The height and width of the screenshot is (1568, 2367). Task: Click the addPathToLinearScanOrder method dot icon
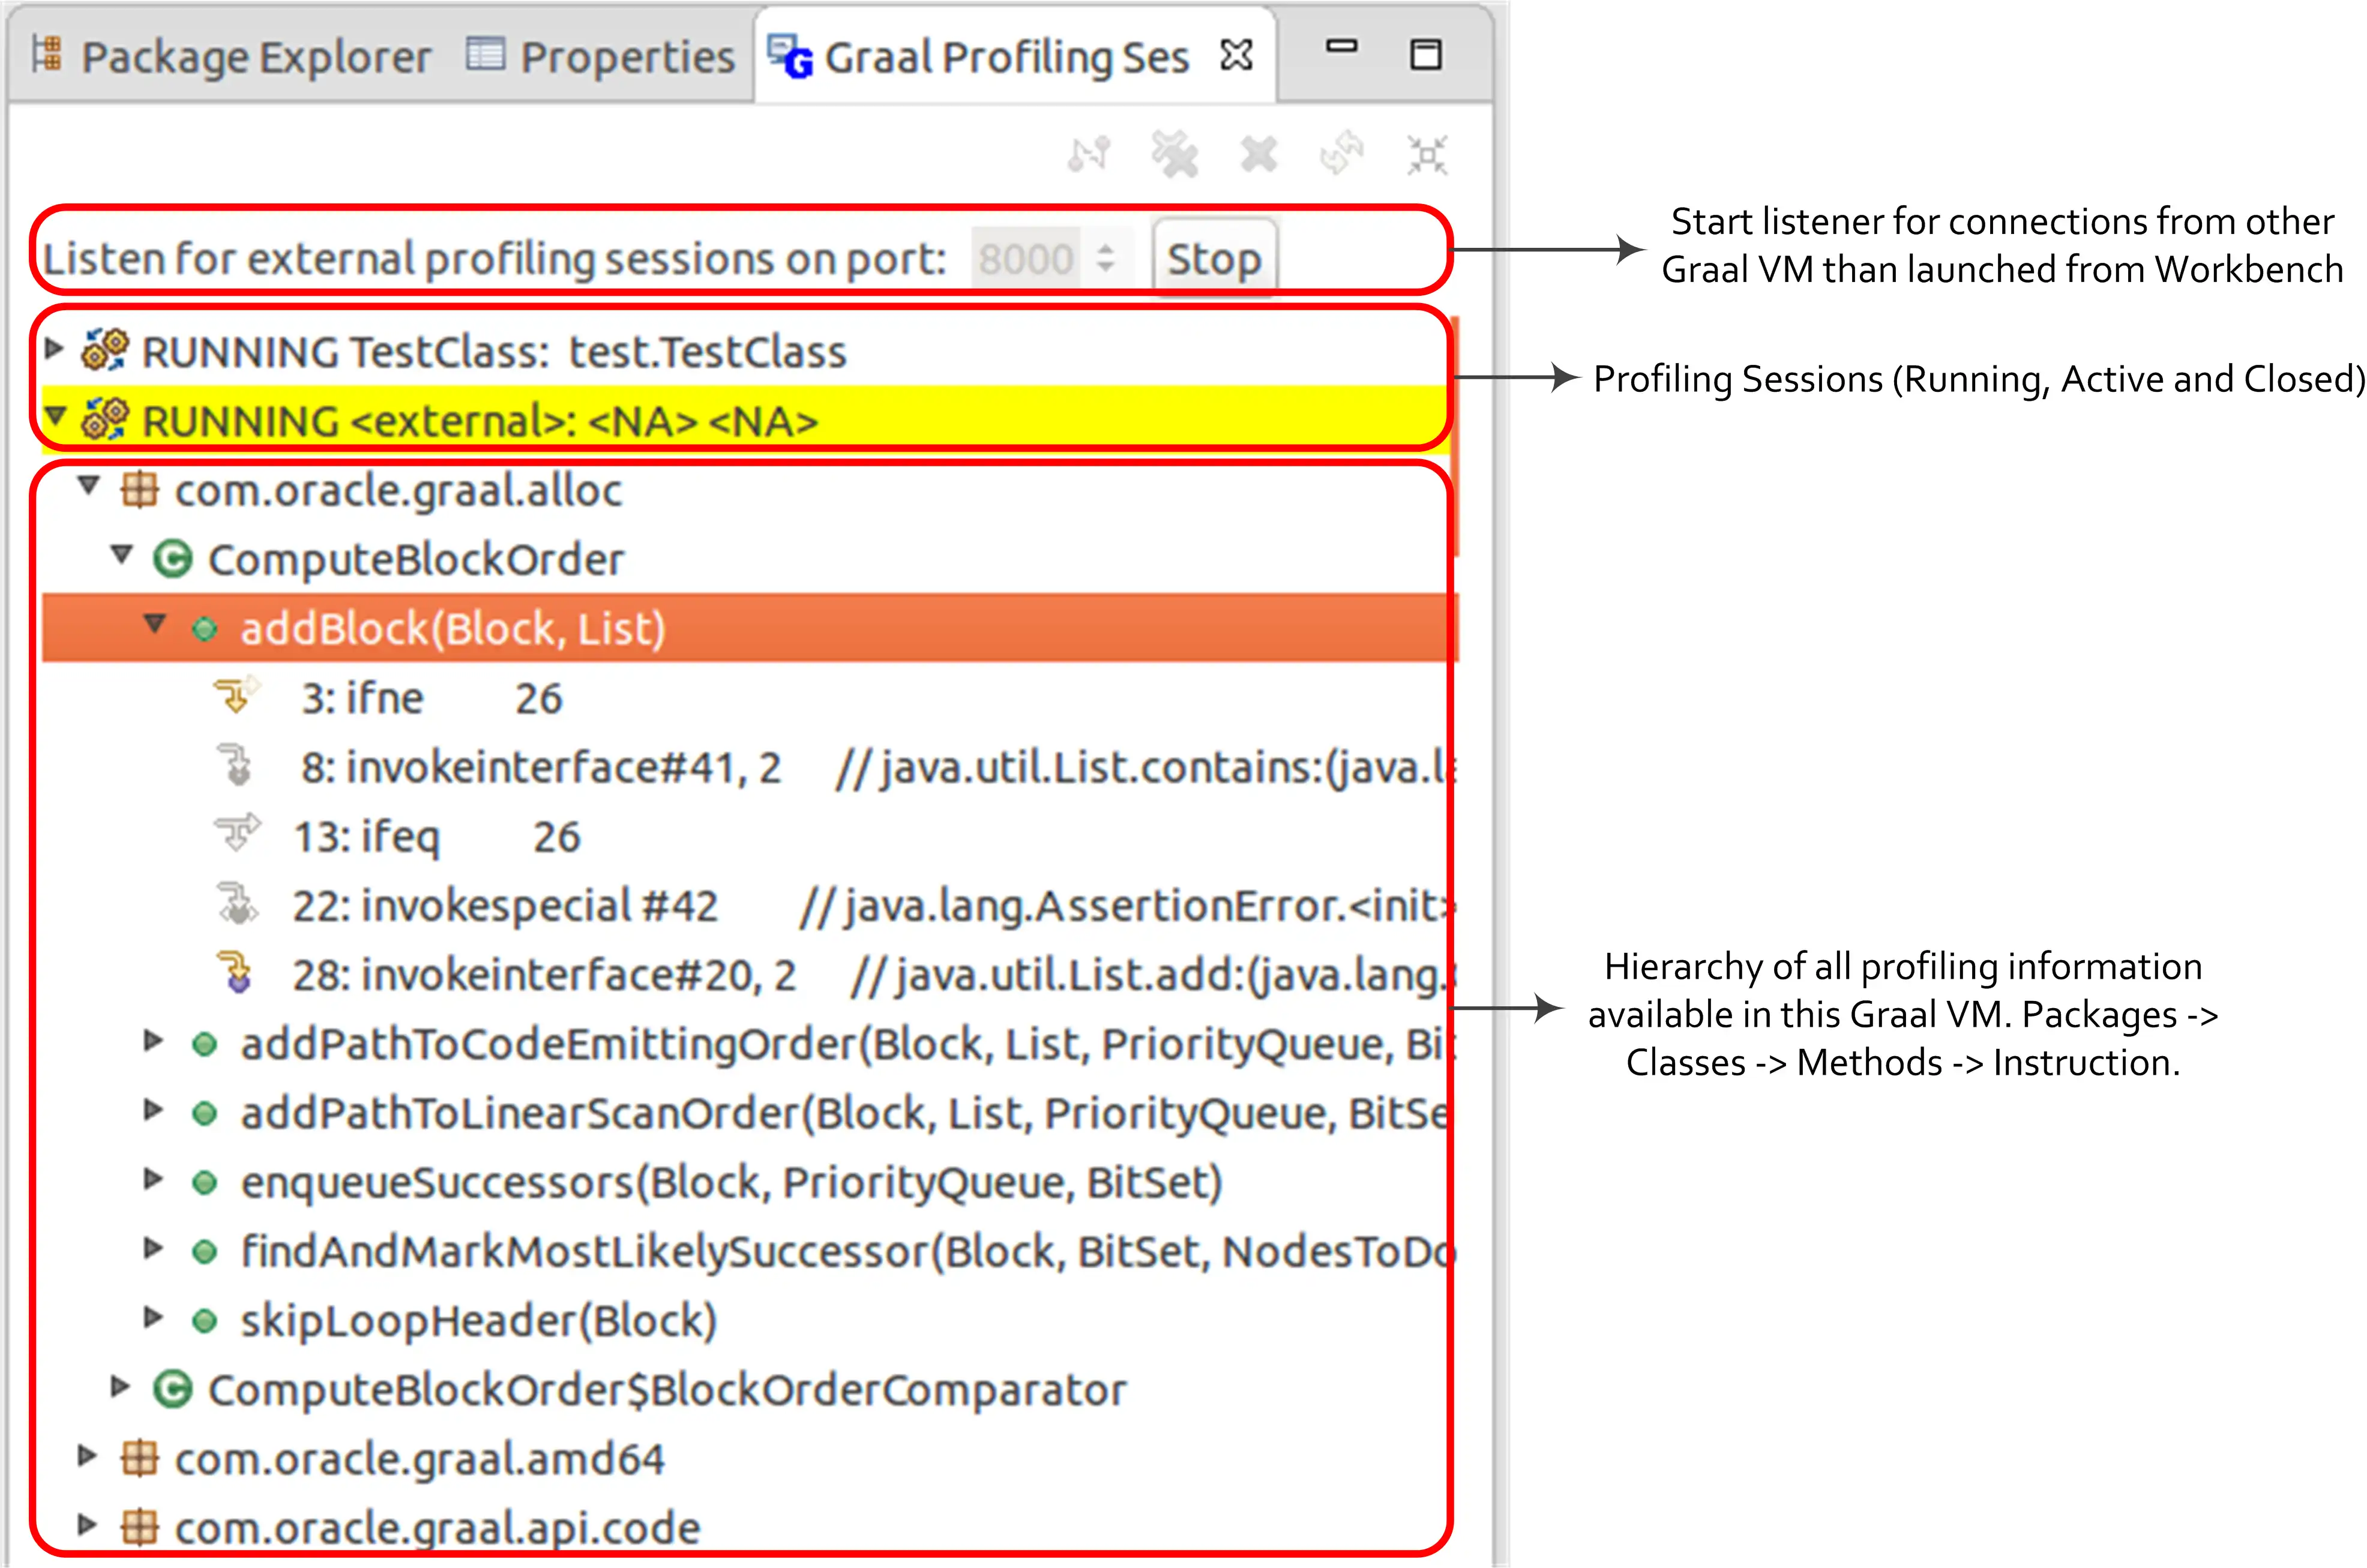(x=204, y=1113)
